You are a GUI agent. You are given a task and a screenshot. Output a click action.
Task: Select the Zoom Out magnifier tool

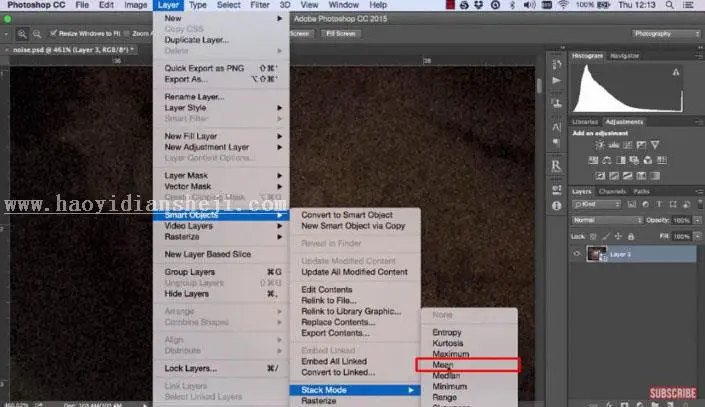37,34
